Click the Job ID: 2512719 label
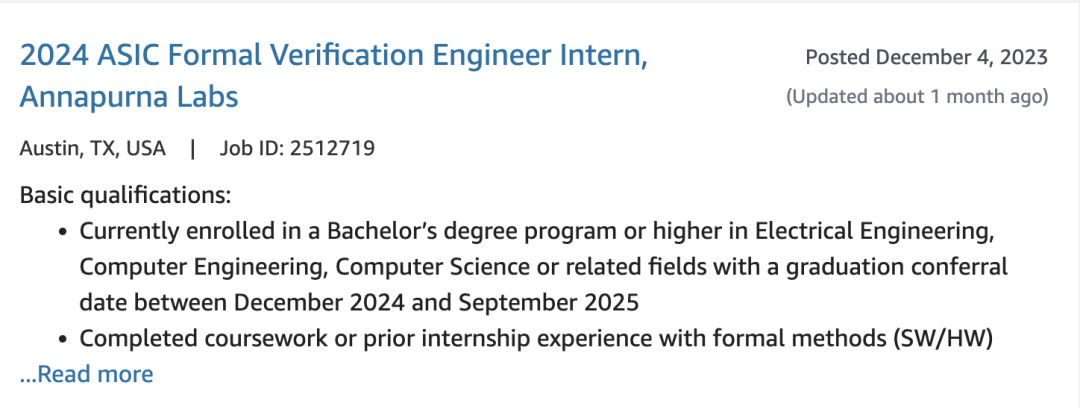The width and height of the screenshot is (1080, 409). (x=297, y=148)
